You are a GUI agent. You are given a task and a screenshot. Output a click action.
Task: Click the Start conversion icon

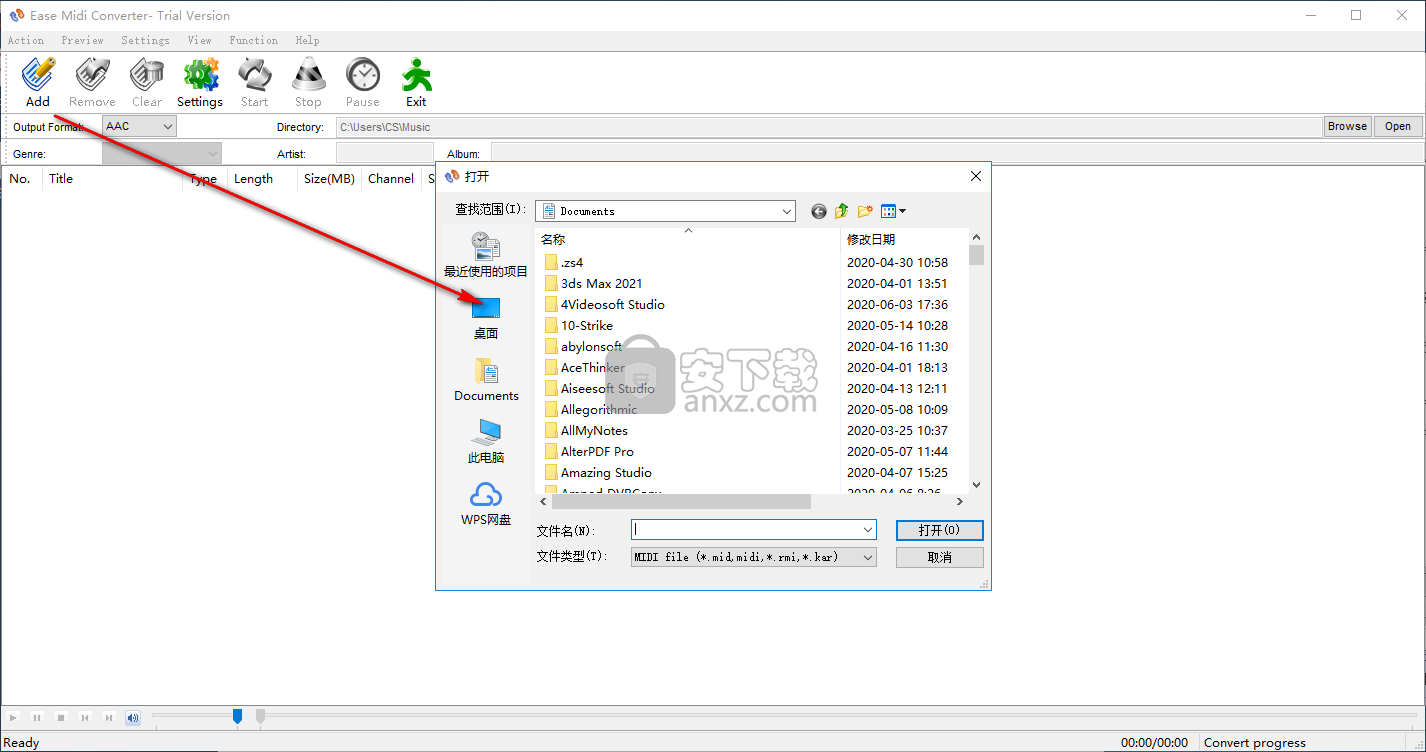(x=254, y=82)
